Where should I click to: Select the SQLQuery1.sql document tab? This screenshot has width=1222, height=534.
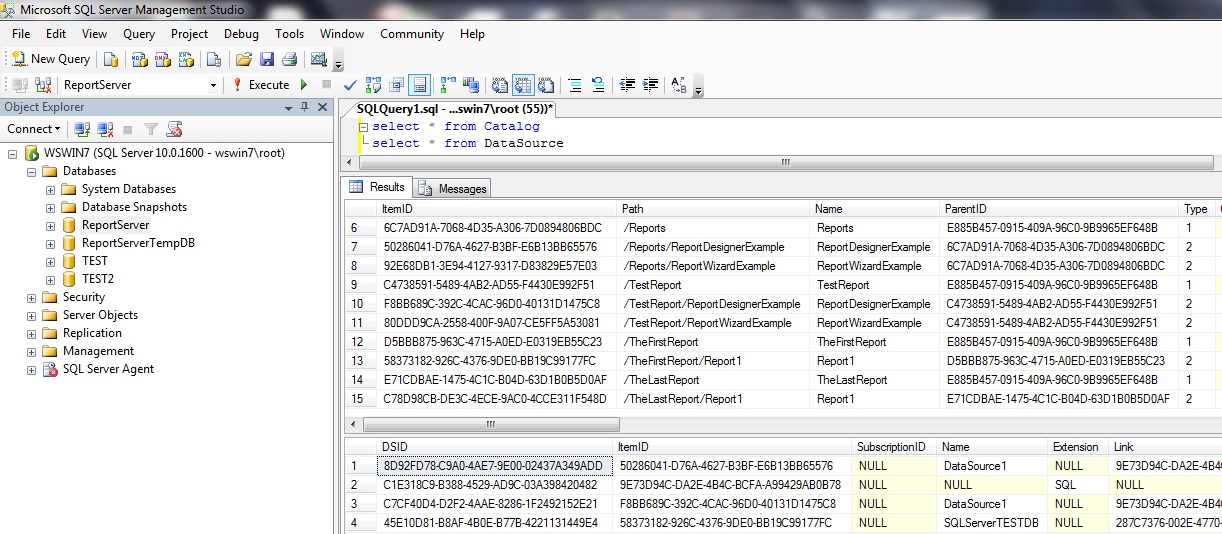coord(454,108)
